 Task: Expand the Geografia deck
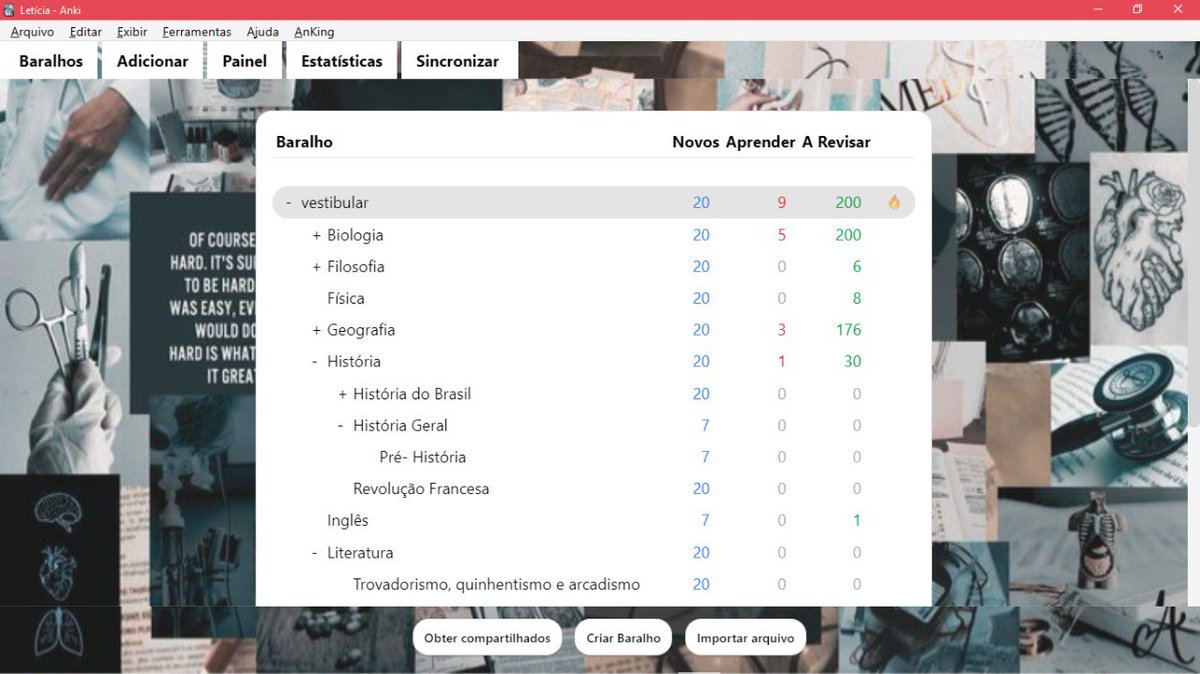(x=316, y=330)
